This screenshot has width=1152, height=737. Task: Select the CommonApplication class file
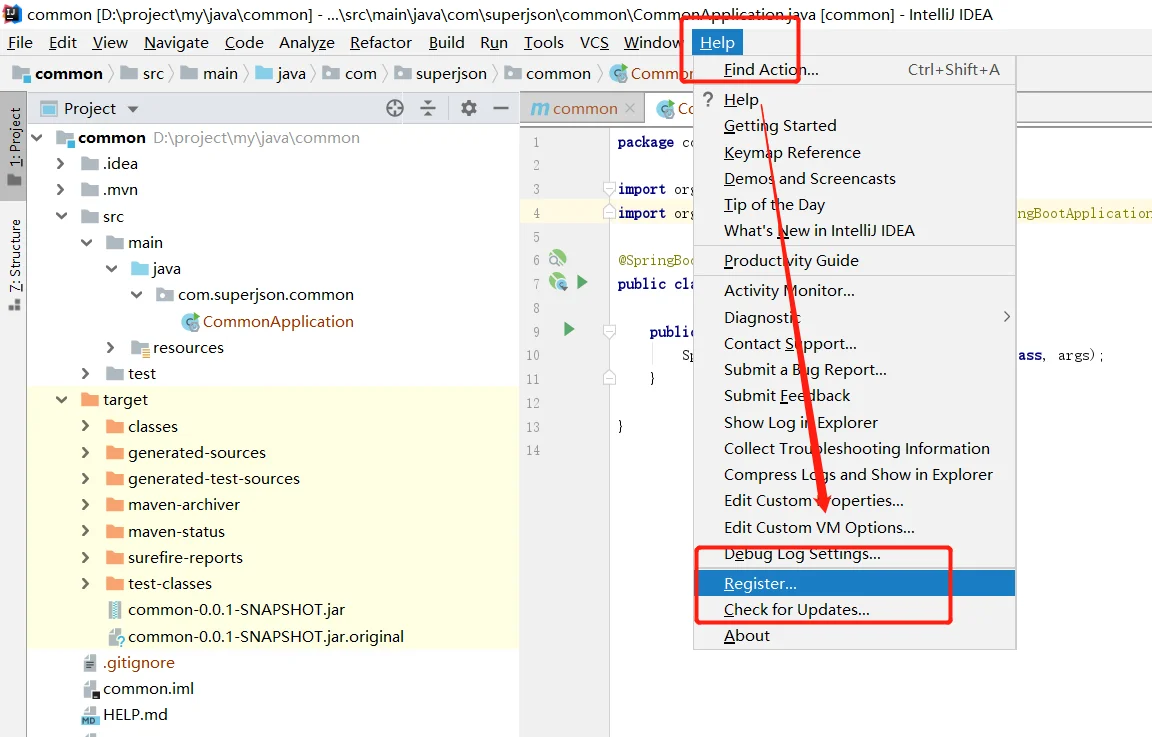pyautogui.click(x=268, y=321)
